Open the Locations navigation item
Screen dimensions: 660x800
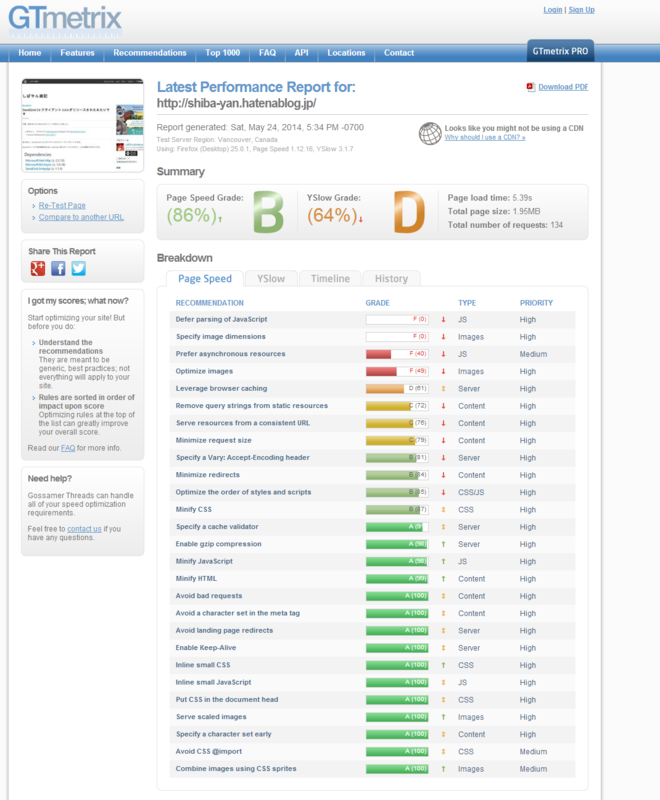click(346, 53)
